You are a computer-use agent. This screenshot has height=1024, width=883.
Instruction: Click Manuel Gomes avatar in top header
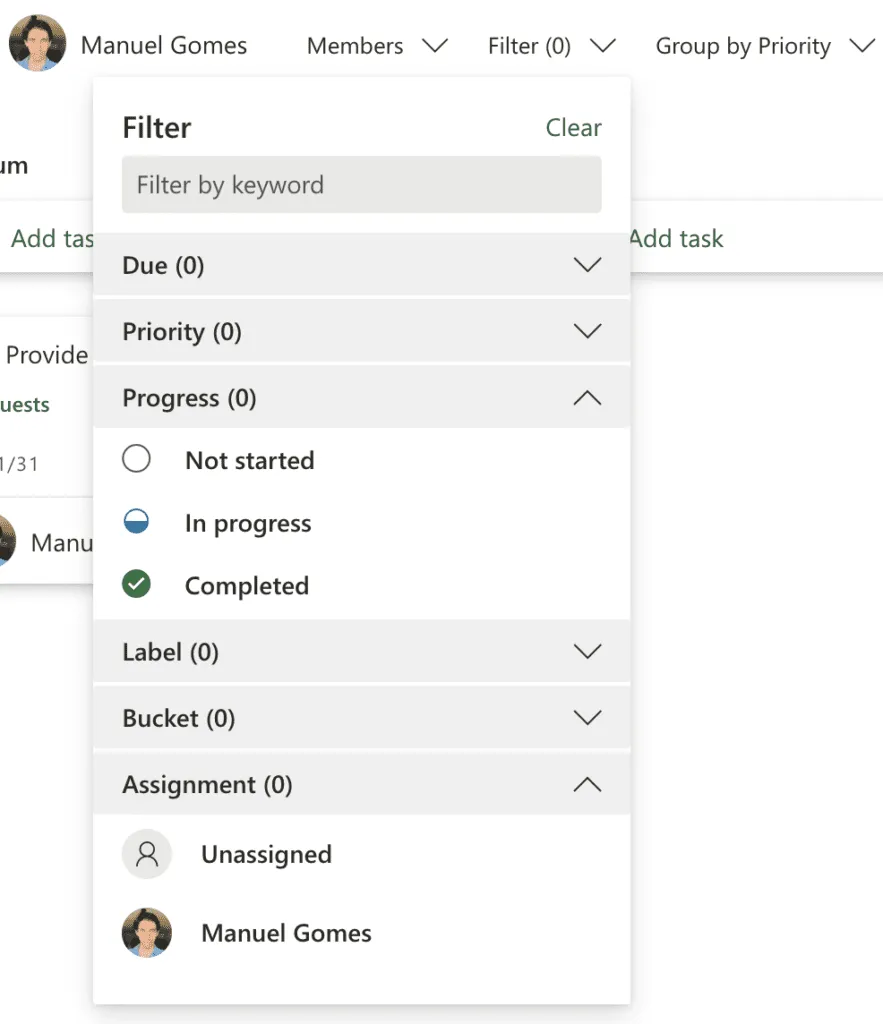(x=37, y=44)
